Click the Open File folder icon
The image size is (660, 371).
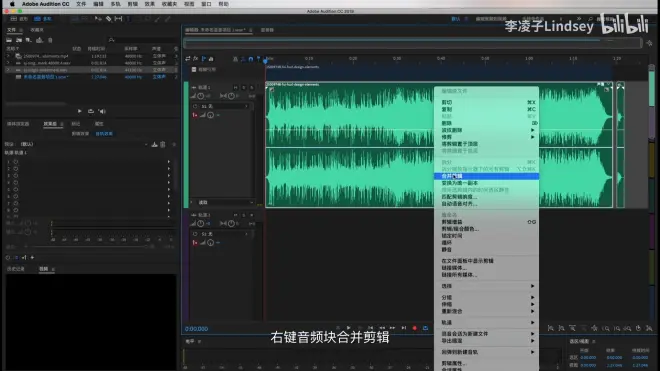click(x=9, y=40)
